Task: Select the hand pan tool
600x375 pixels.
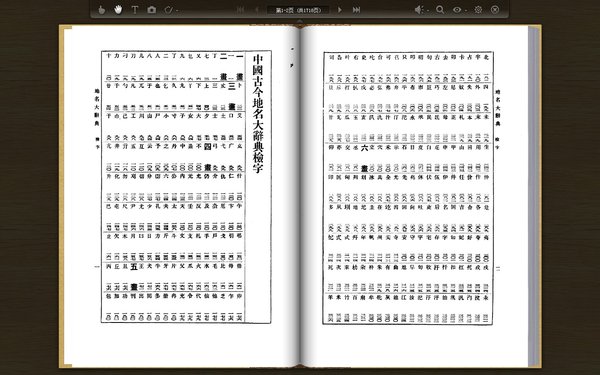Action: pyautogui.click(x=118, y=10)
